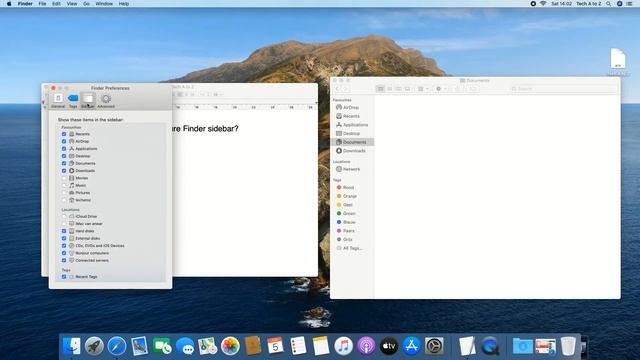Open the Go menu
640x360 pixels.
(86, 4)
